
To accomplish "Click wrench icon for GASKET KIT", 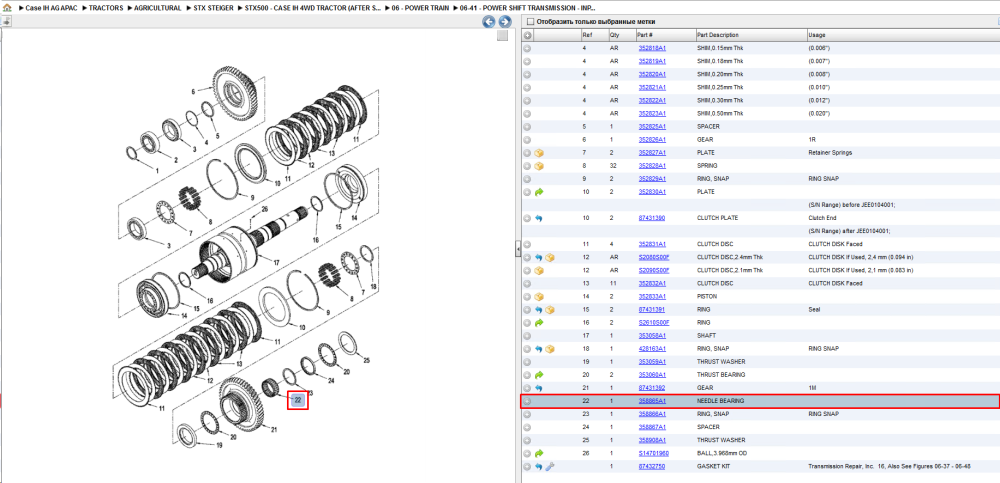I will [x=550, y=466].
